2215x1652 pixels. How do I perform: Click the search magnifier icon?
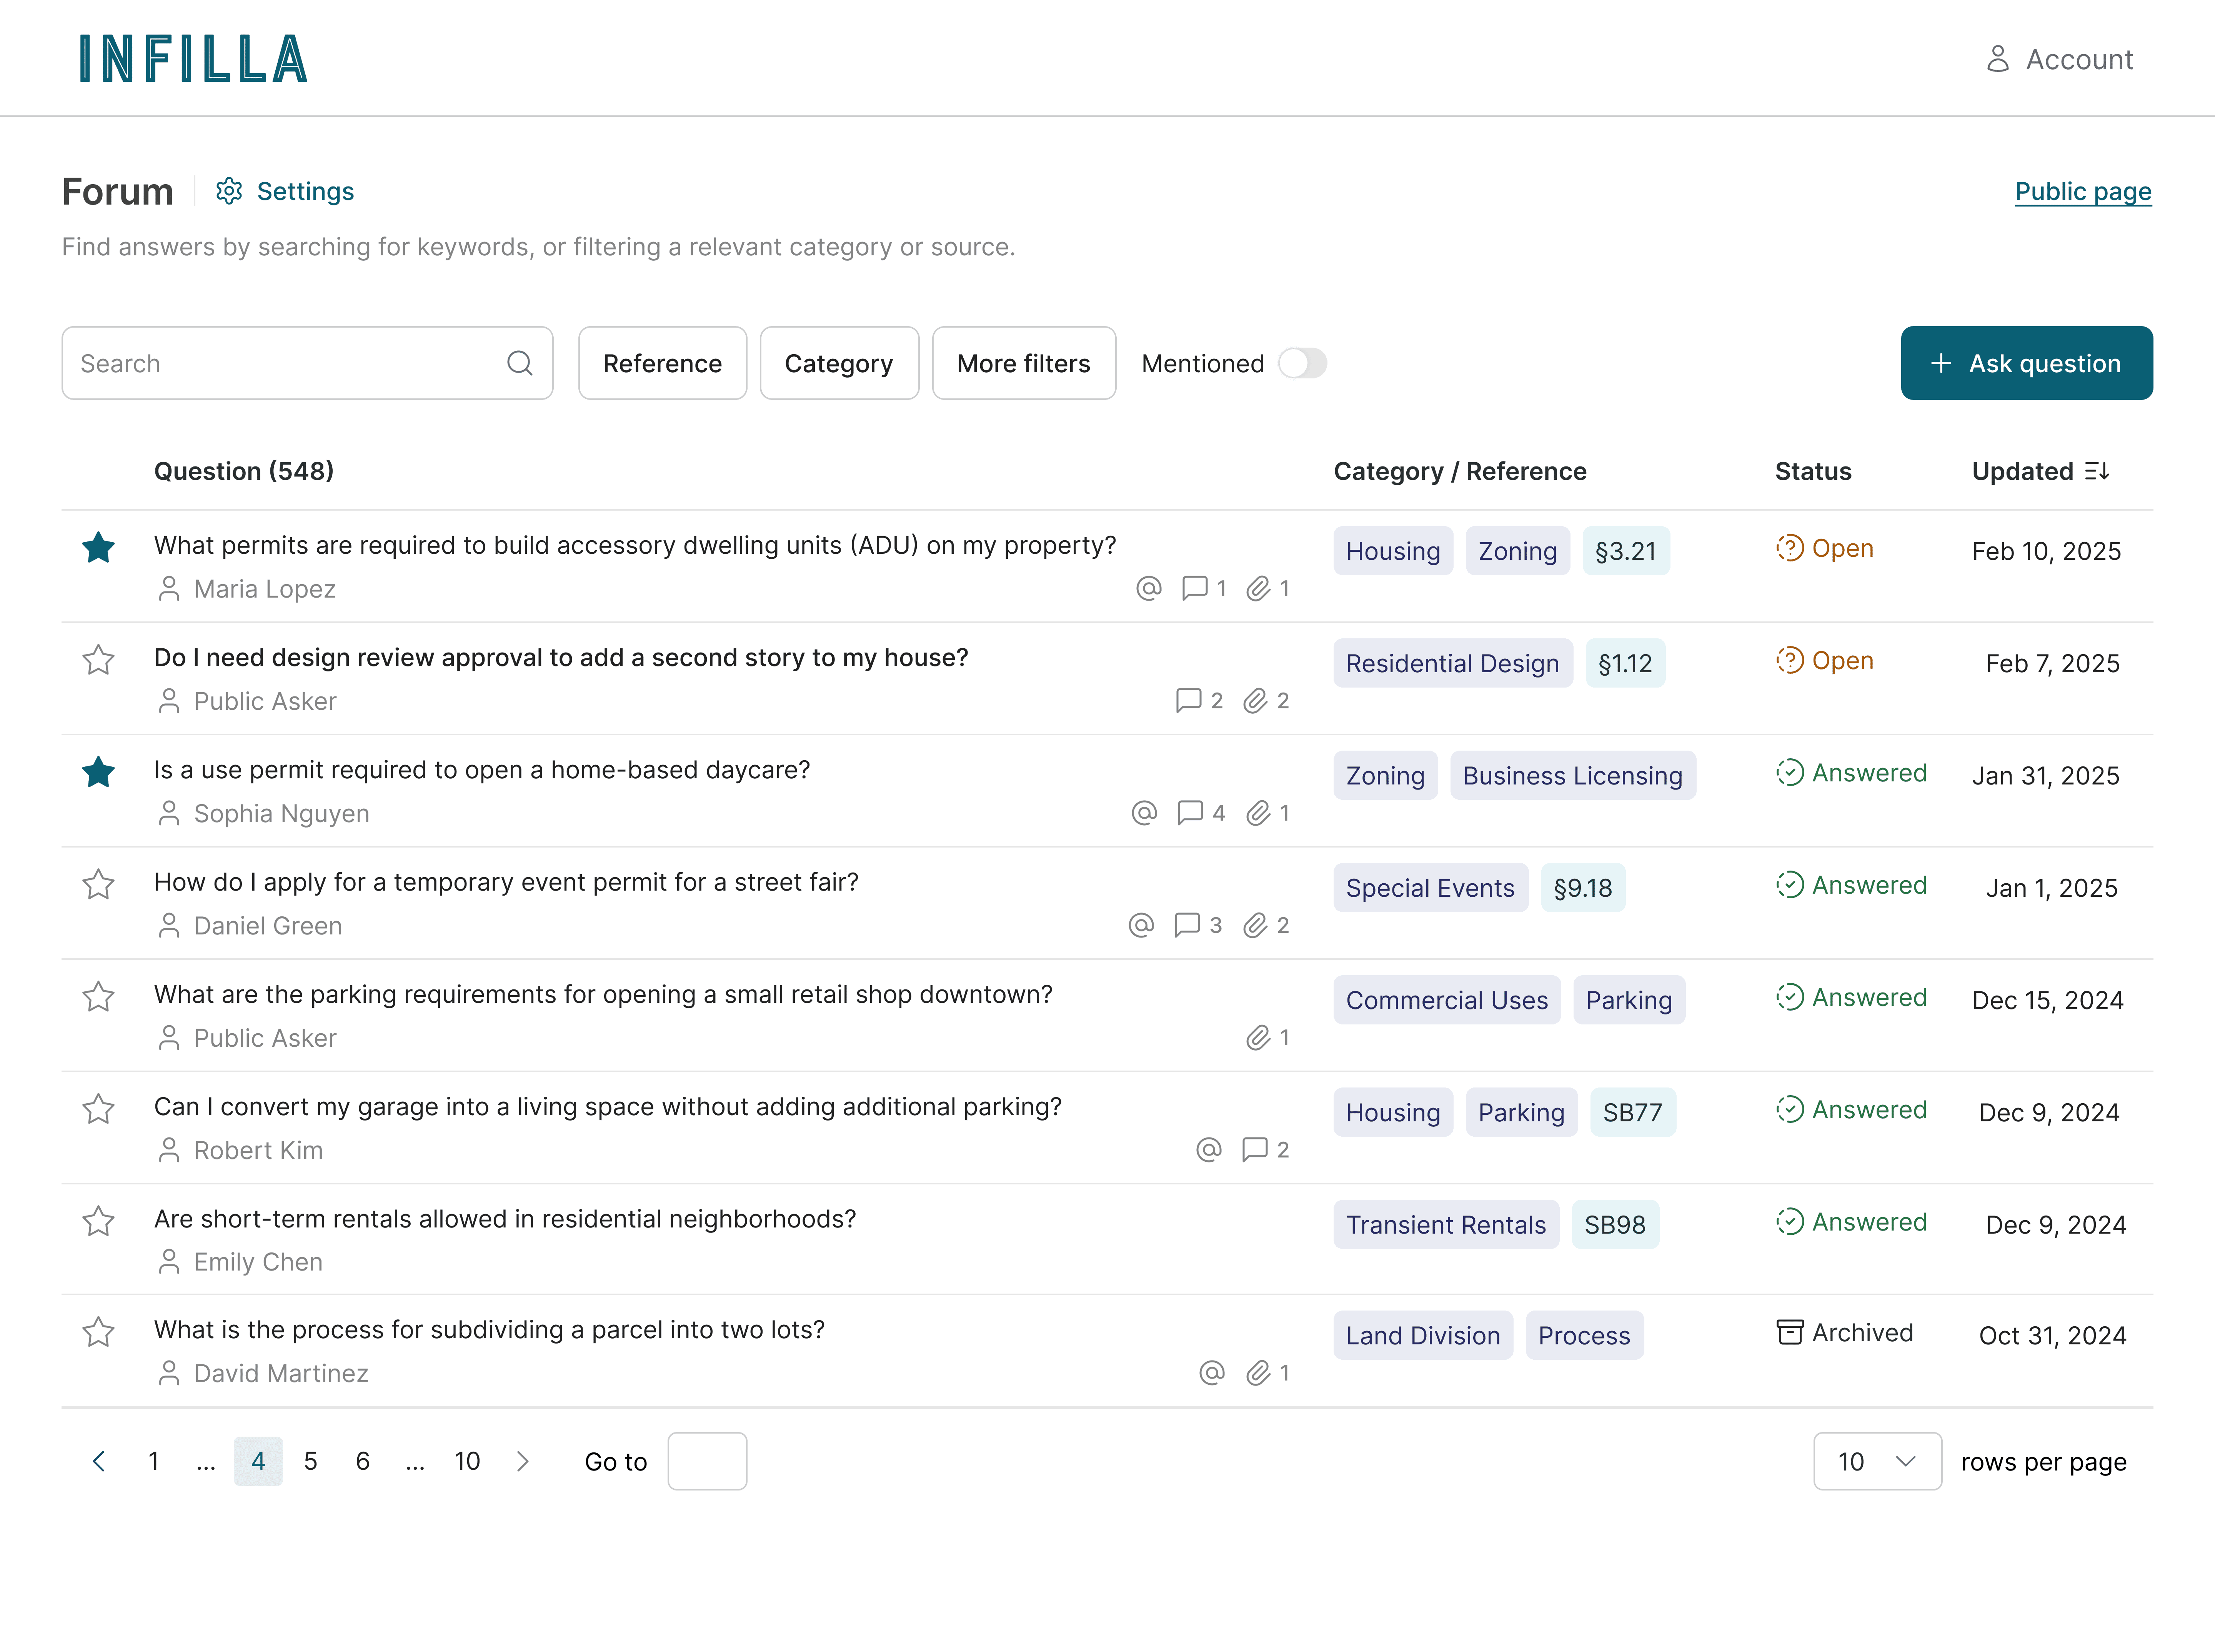(519, 363)
